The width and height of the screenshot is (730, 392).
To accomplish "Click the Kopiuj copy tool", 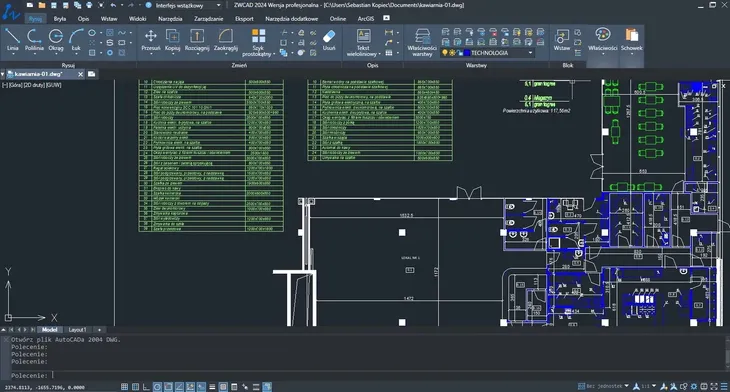I will (x=173, y=39).
